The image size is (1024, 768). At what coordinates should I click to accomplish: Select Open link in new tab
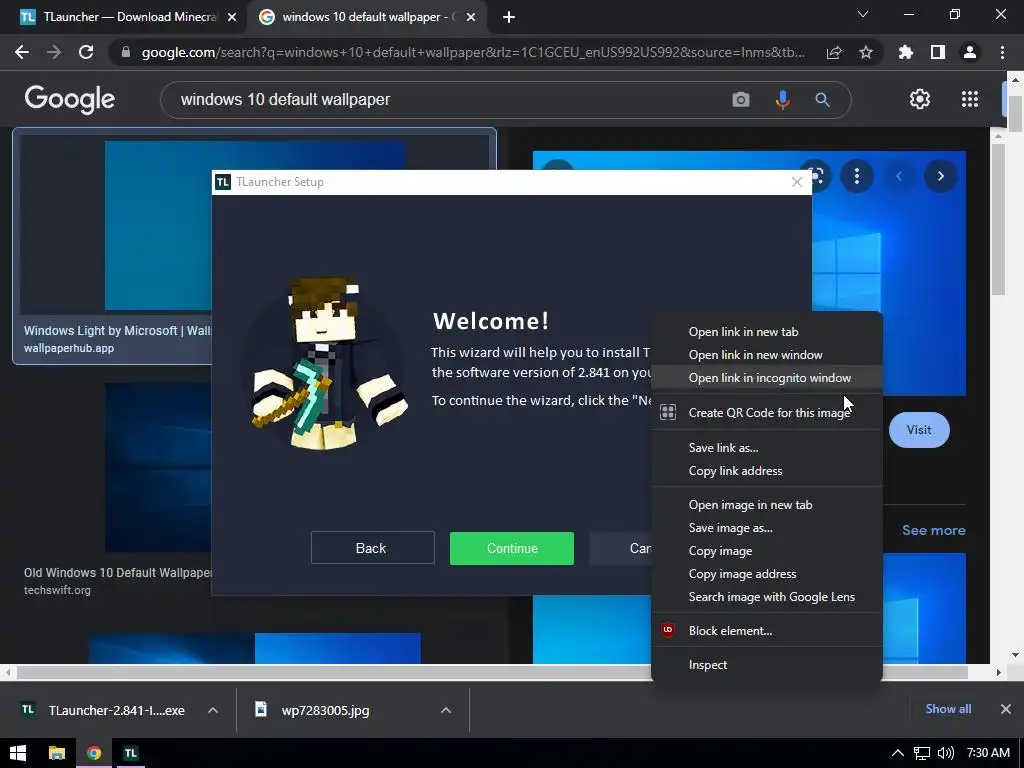pyautogui.click(x=767, y=332)
